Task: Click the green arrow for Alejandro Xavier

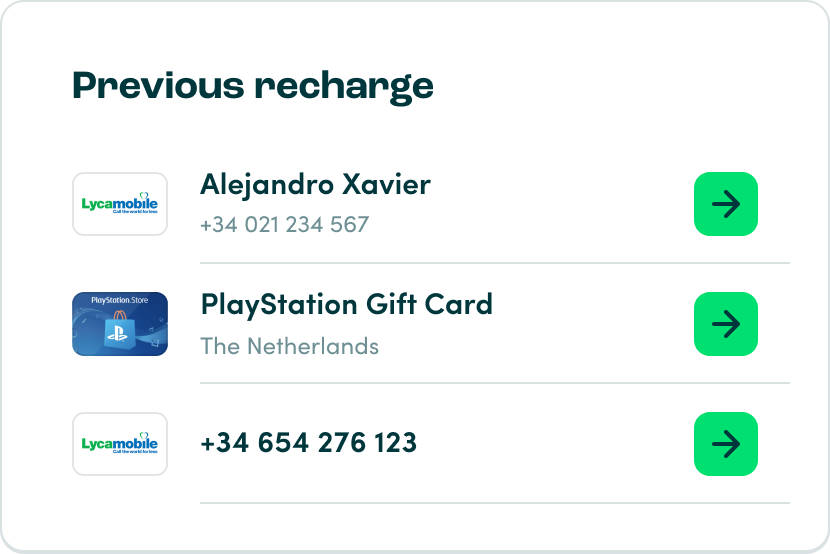Action: [x=725, y=204]
